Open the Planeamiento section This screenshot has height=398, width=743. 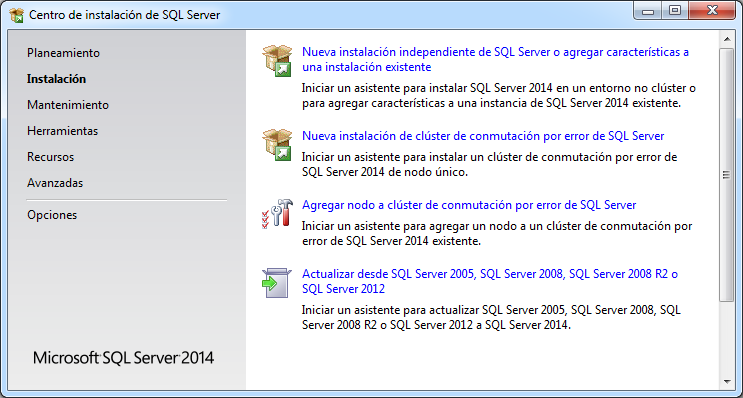(x=63, y=53)
